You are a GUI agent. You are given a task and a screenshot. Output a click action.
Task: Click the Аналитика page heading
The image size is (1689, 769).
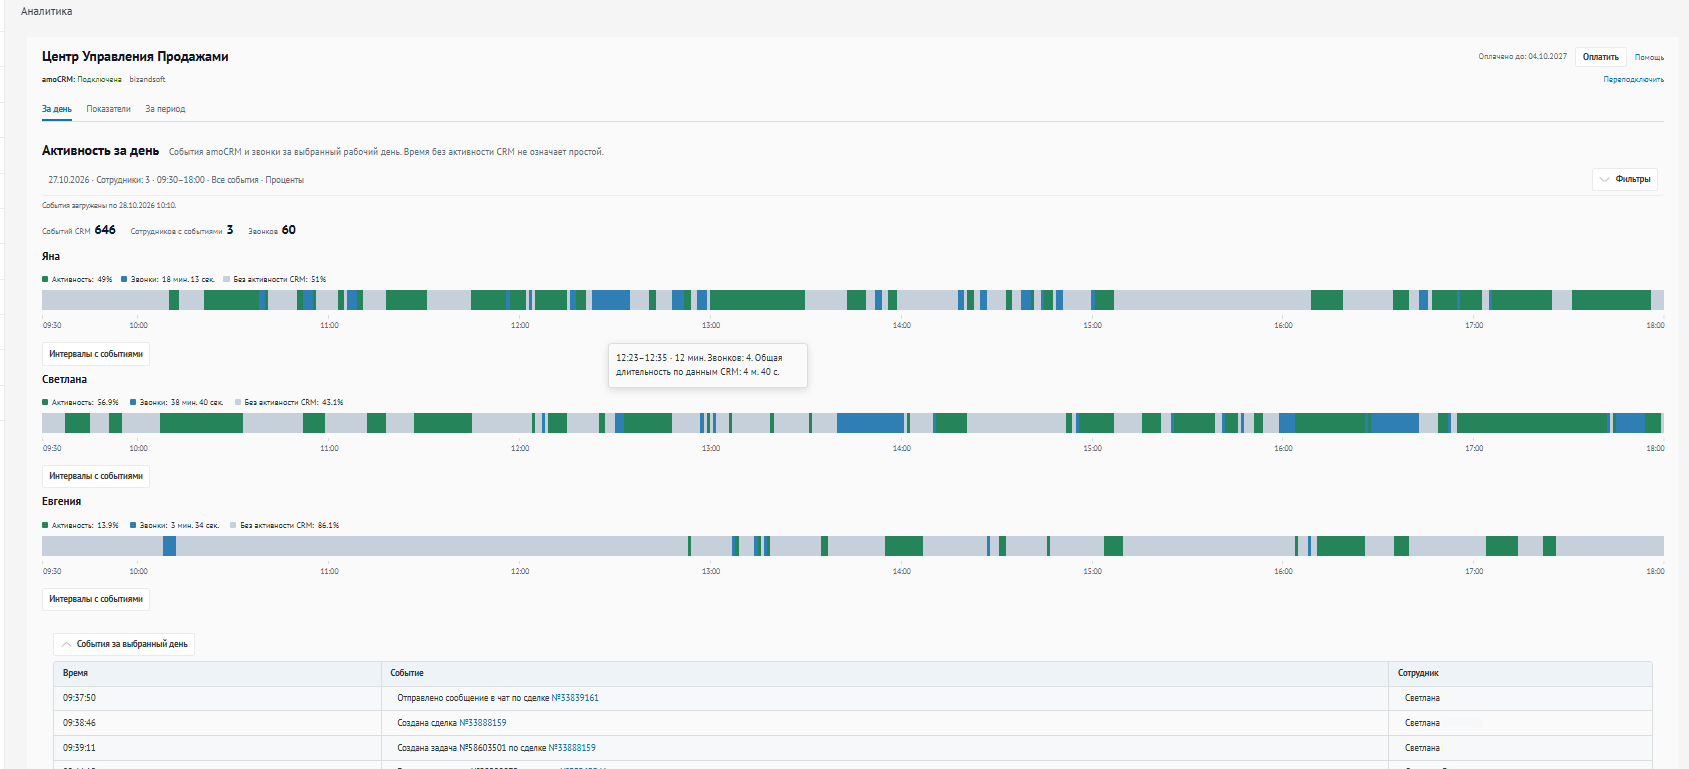(x=46, y=11)
